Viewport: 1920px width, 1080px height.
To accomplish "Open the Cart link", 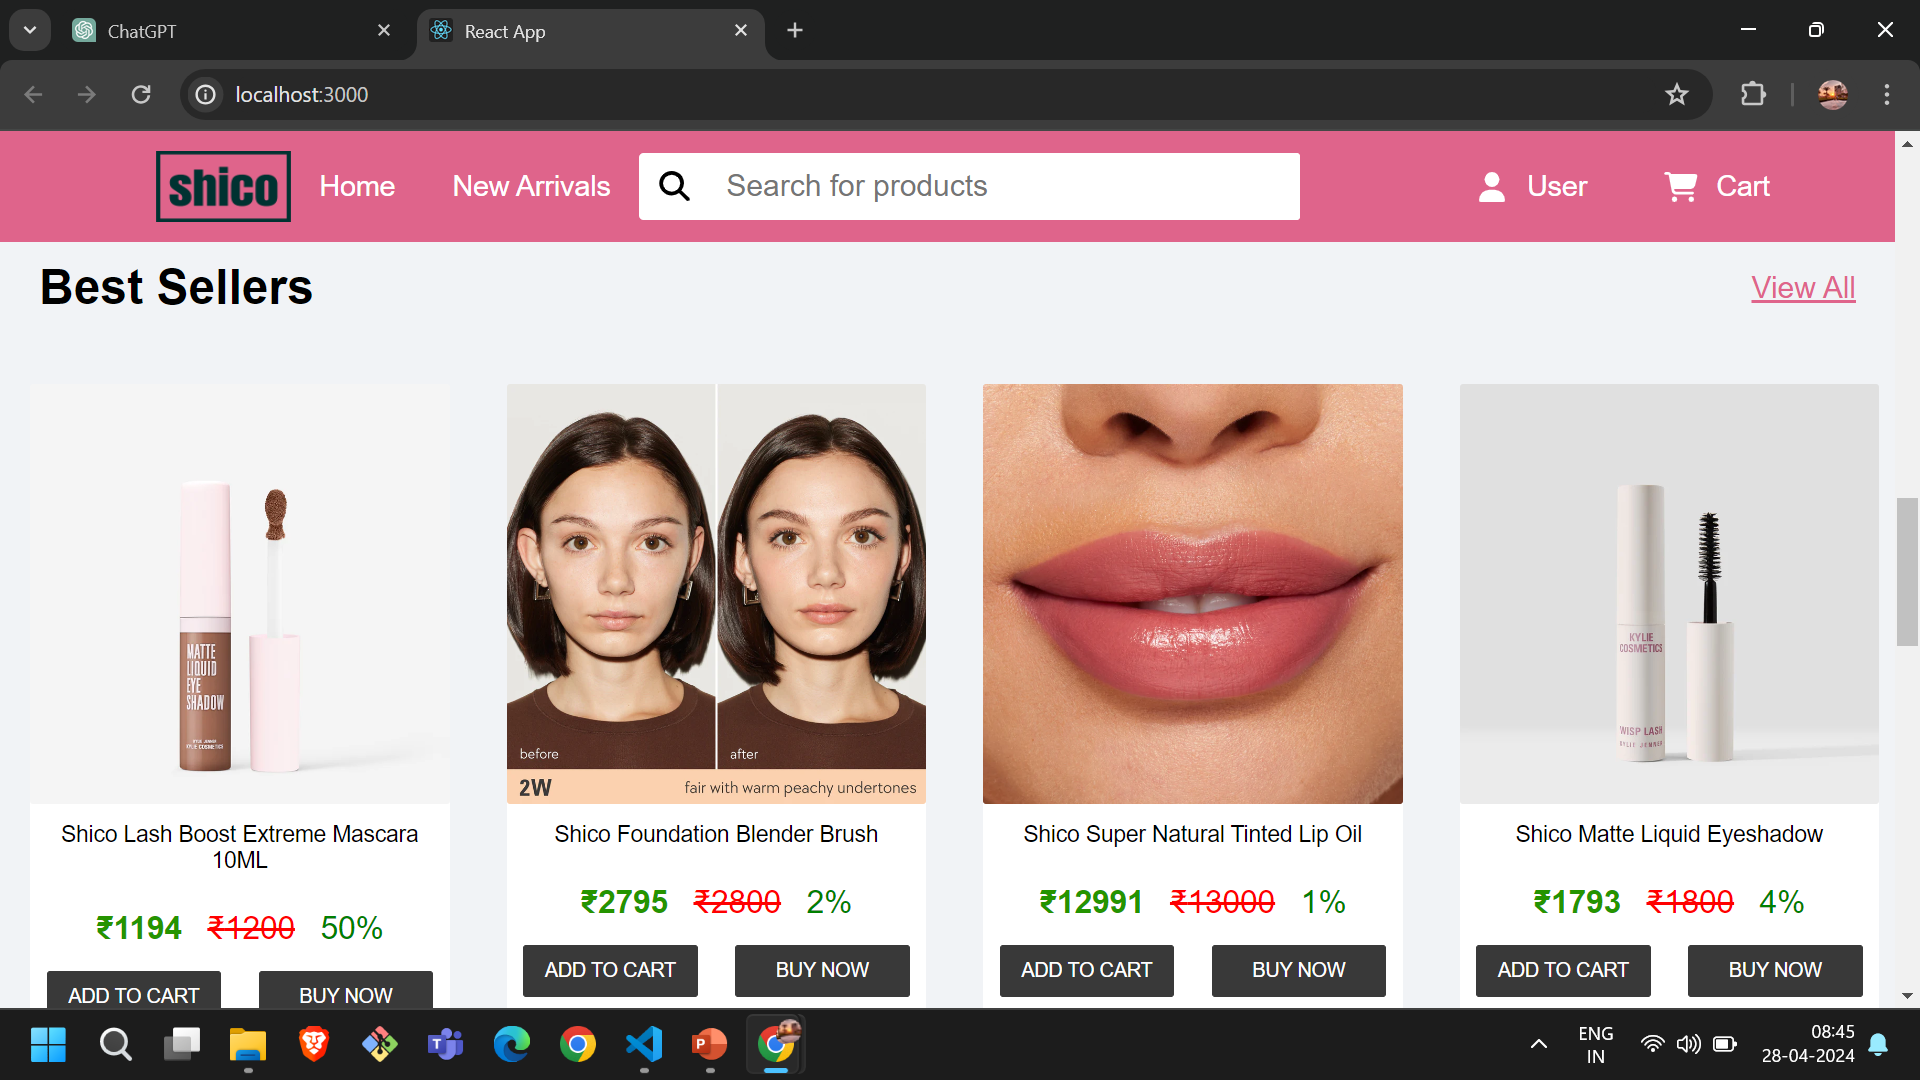I will pos(1743,186).
